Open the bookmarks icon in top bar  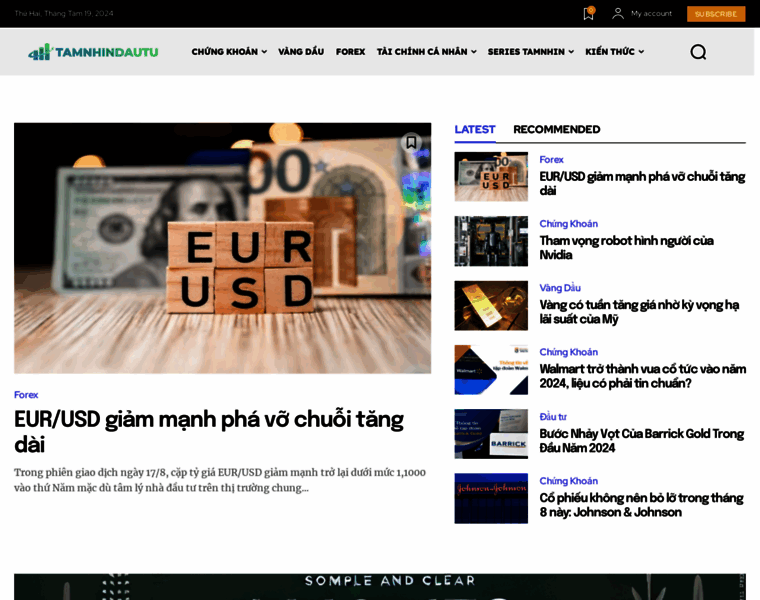[588, 14]
